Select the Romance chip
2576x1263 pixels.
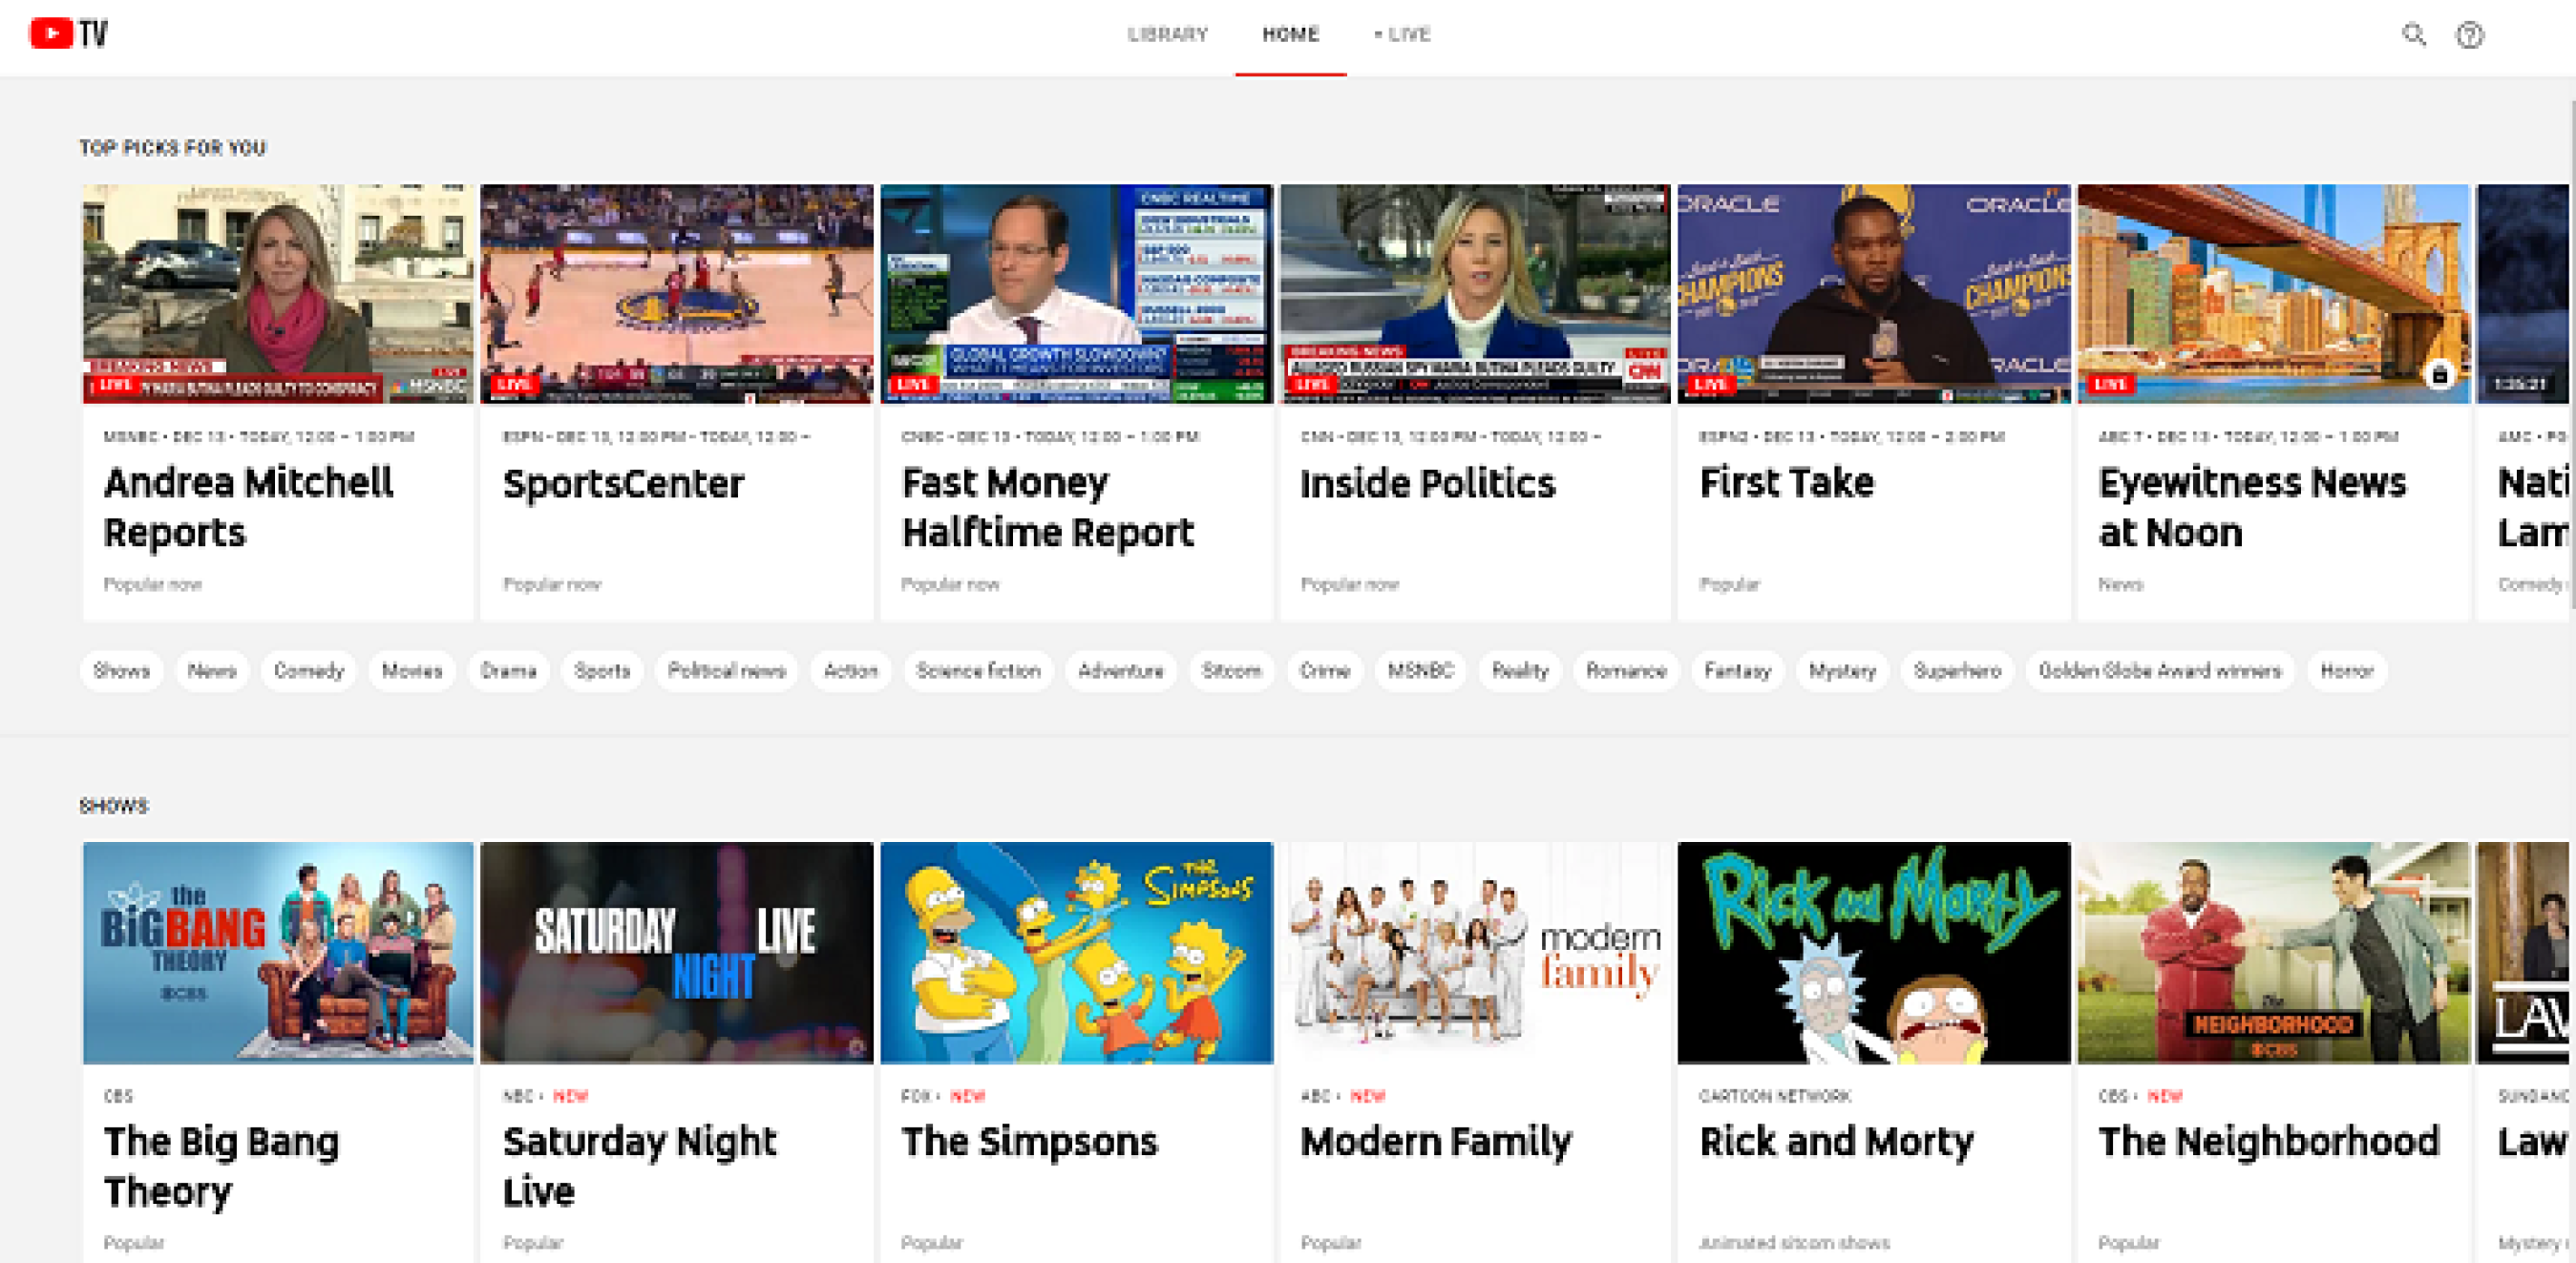[1626, 670]
